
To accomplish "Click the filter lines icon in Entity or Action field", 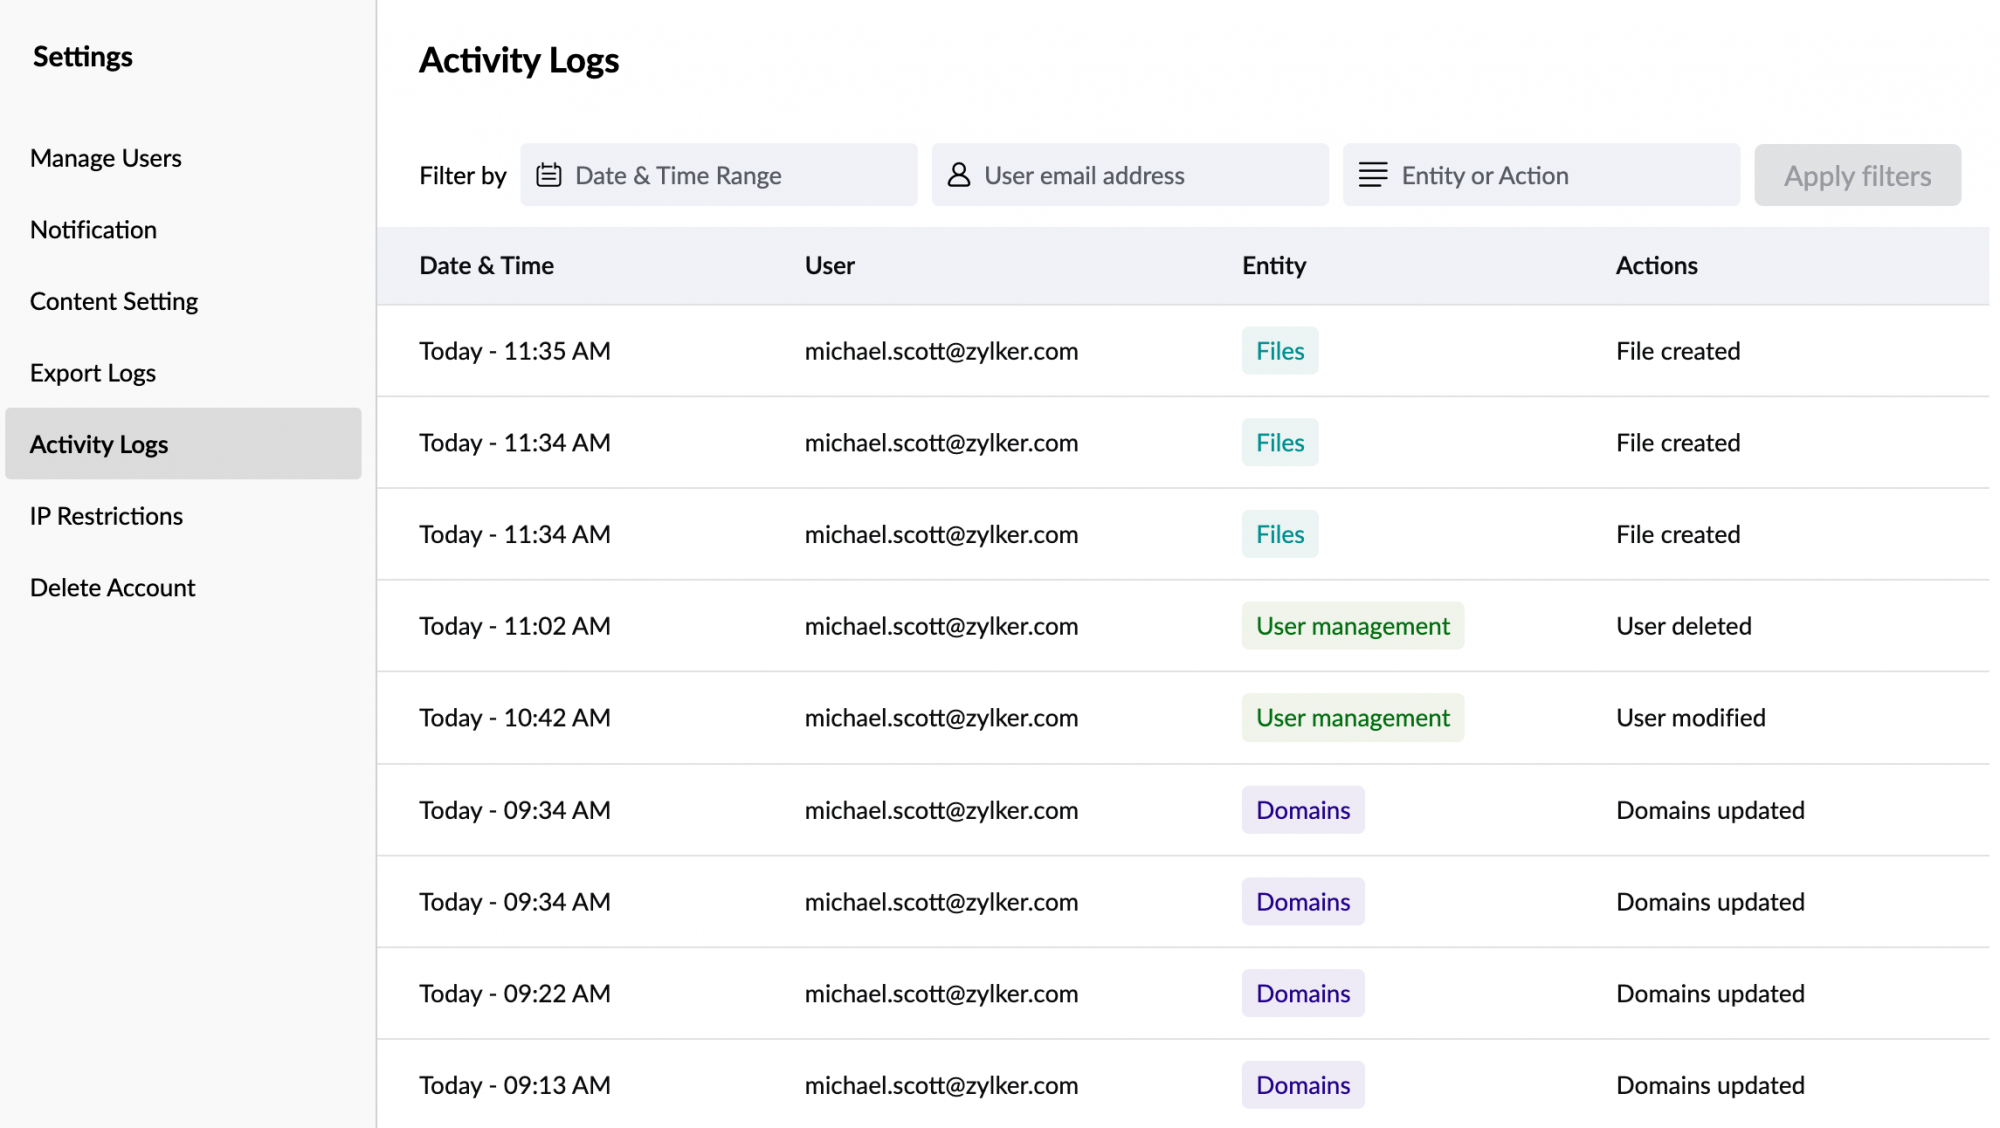I will click(1371, 174).
